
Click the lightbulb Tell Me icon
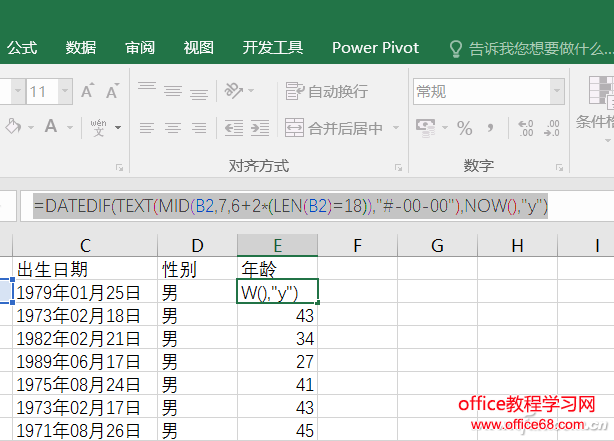(456, 49)
